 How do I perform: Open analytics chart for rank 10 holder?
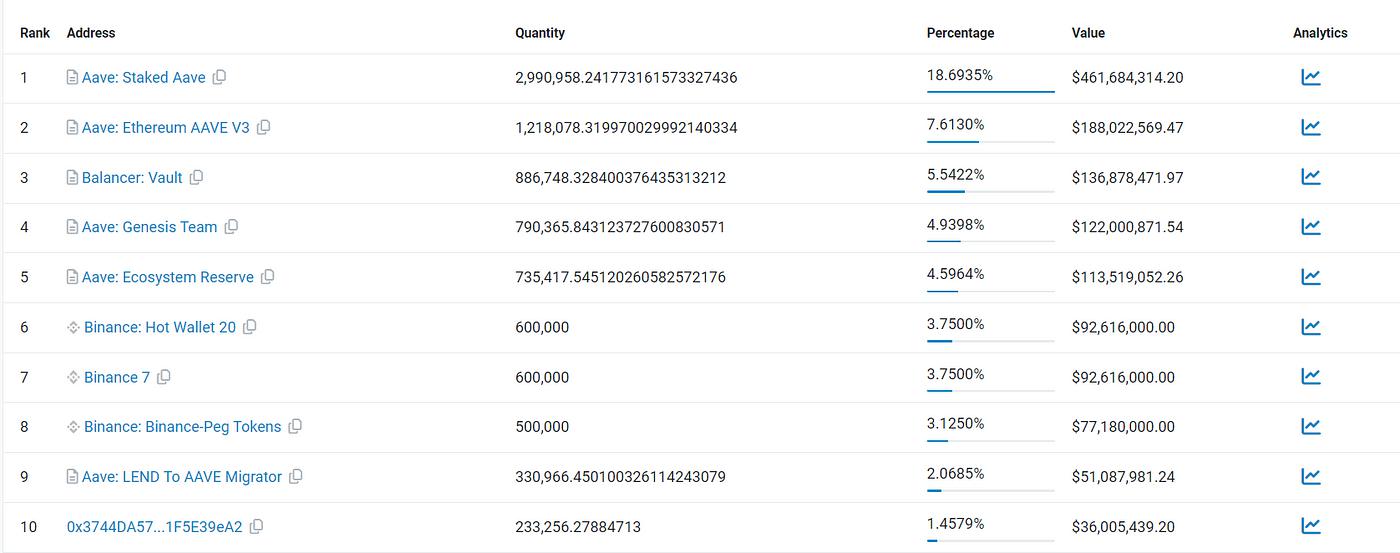(x=1311, y=526)
